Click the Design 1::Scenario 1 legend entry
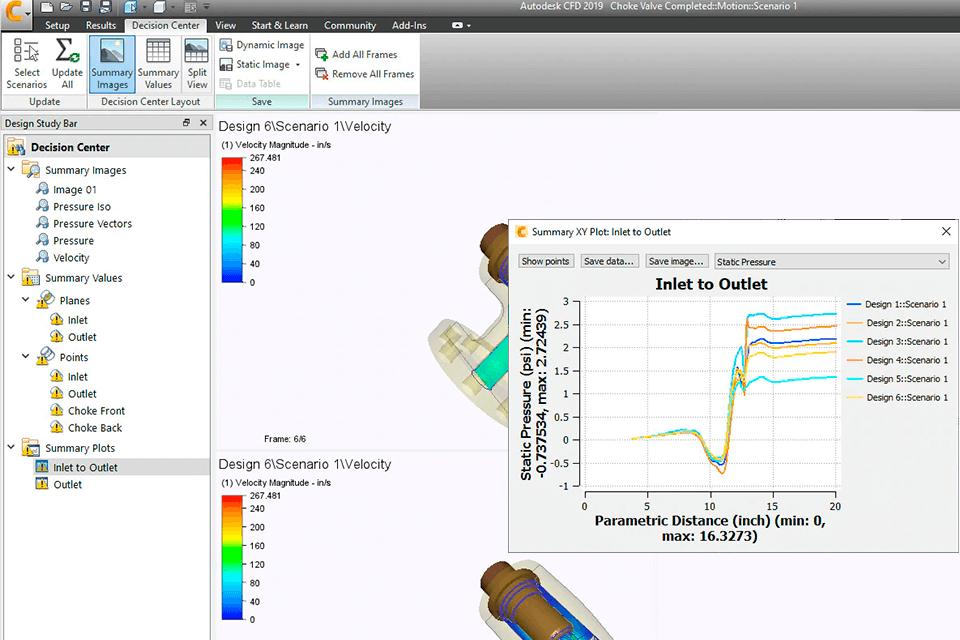 click(x=897, y=304)
